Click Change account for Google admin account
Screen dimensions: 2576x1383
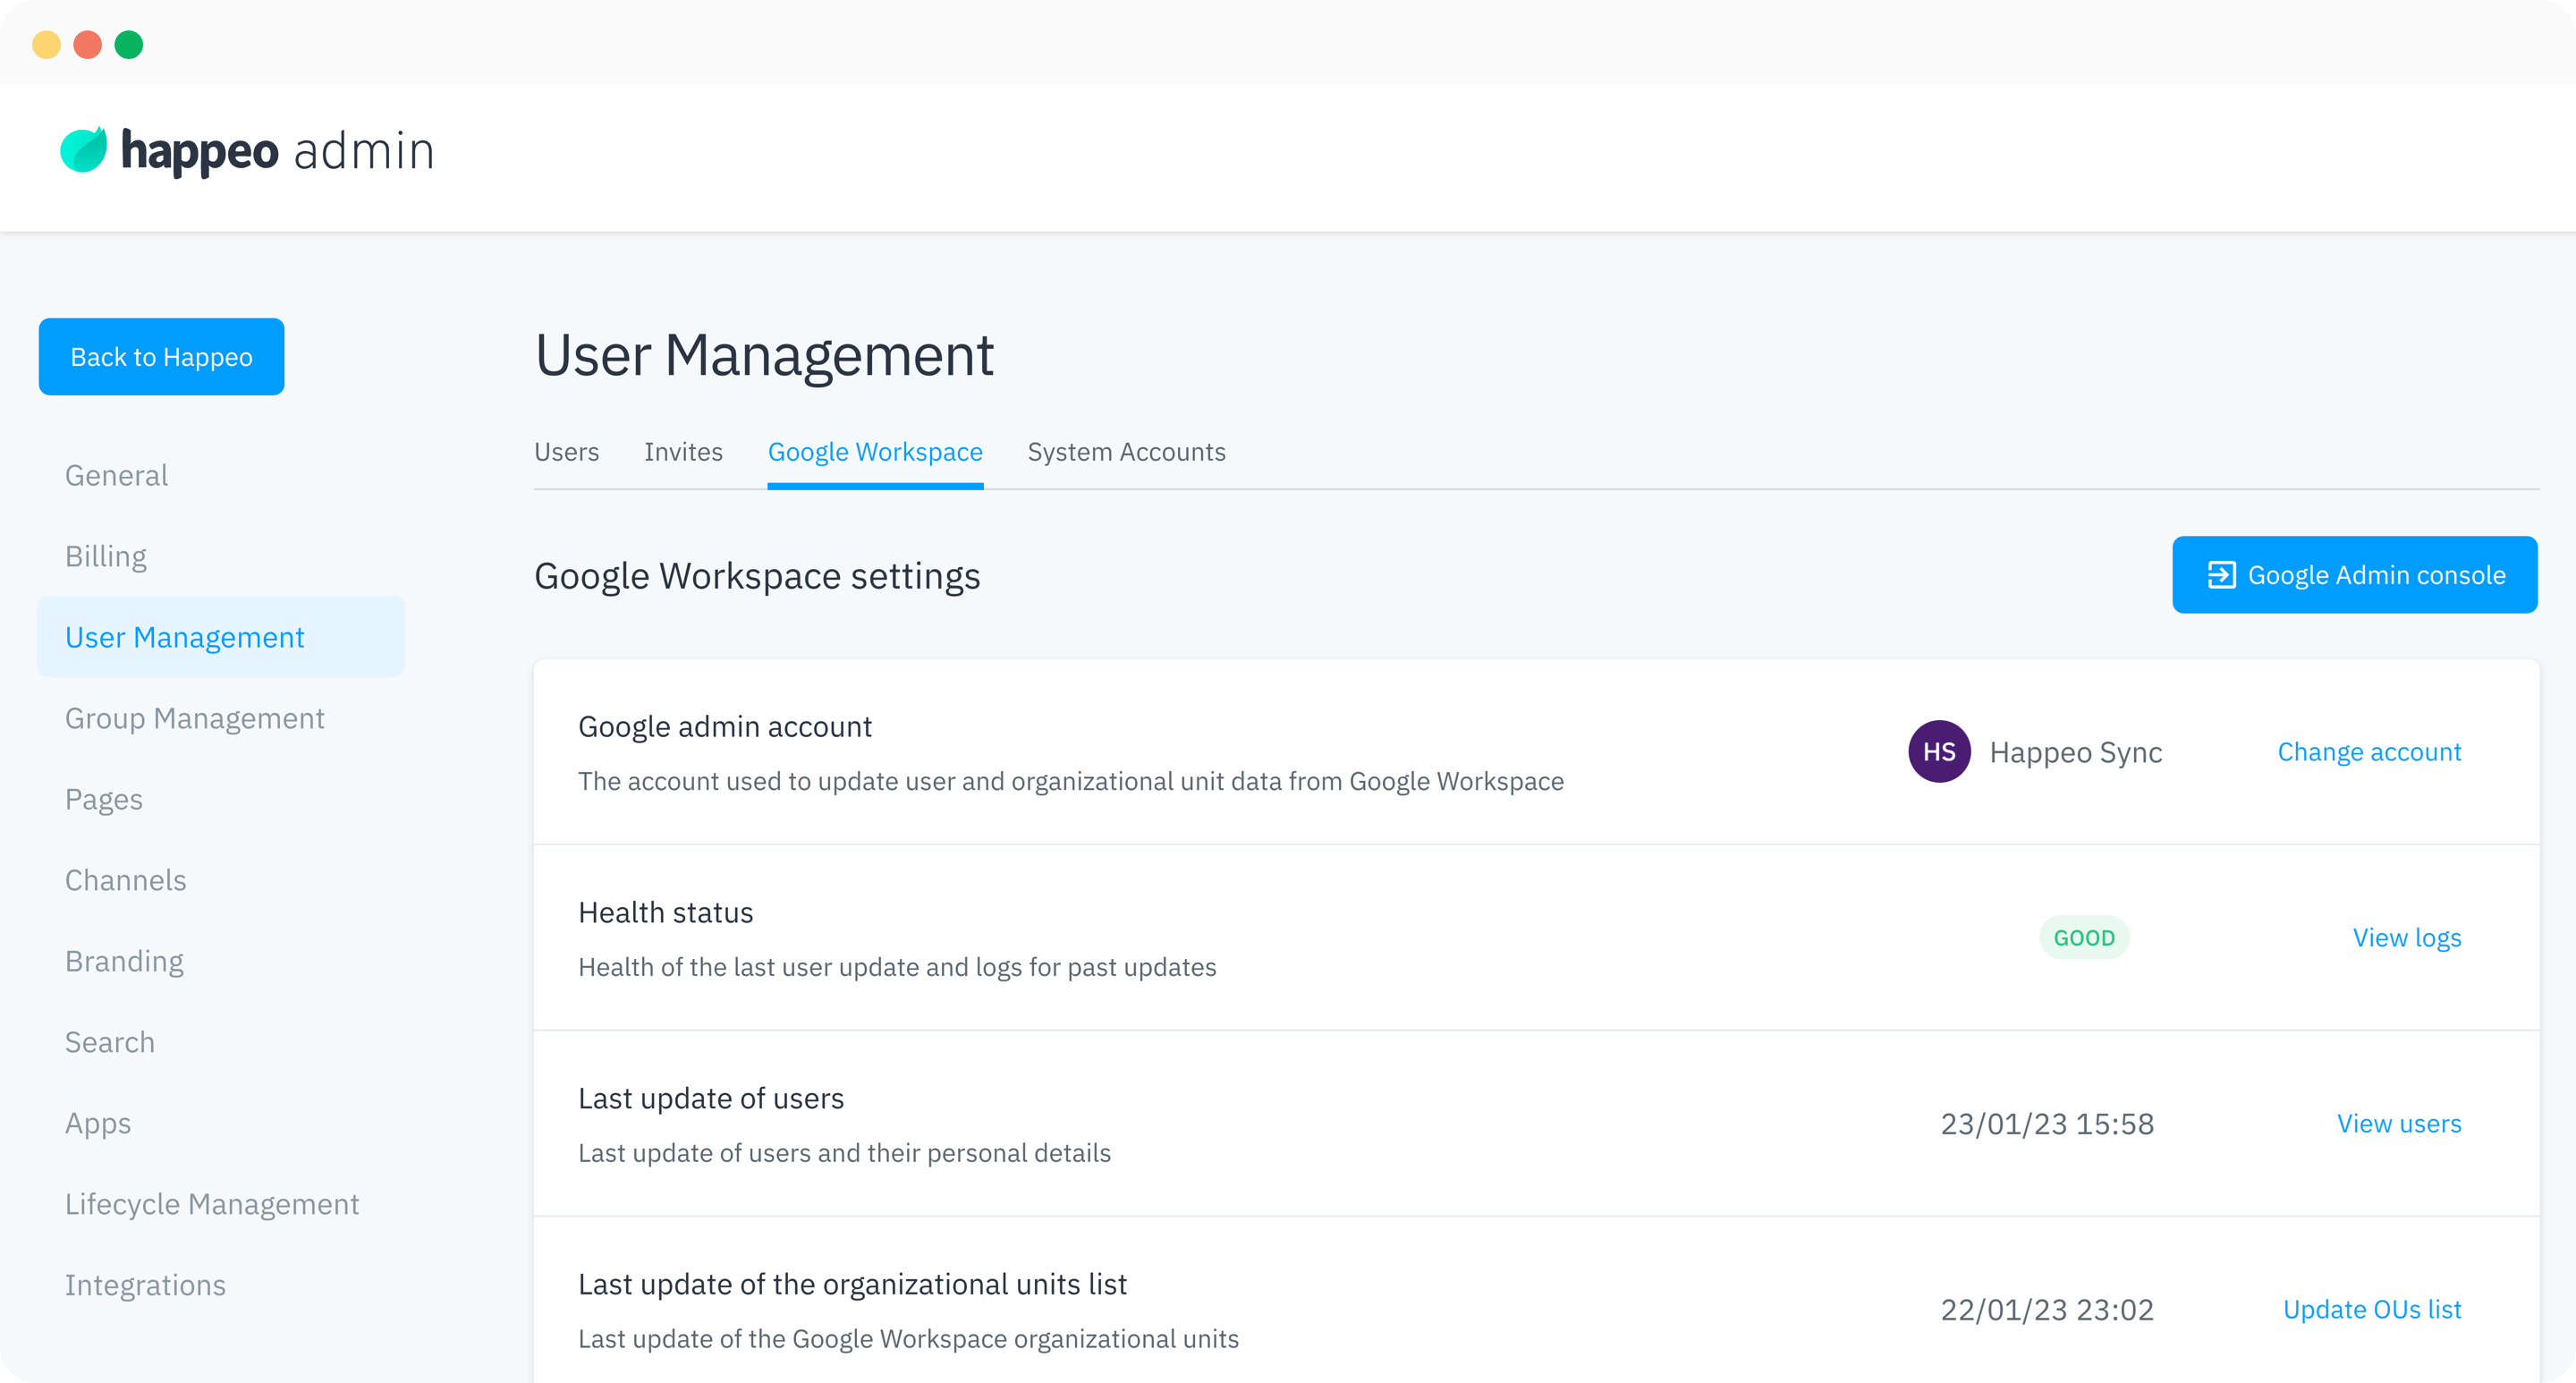point(2369,751)
